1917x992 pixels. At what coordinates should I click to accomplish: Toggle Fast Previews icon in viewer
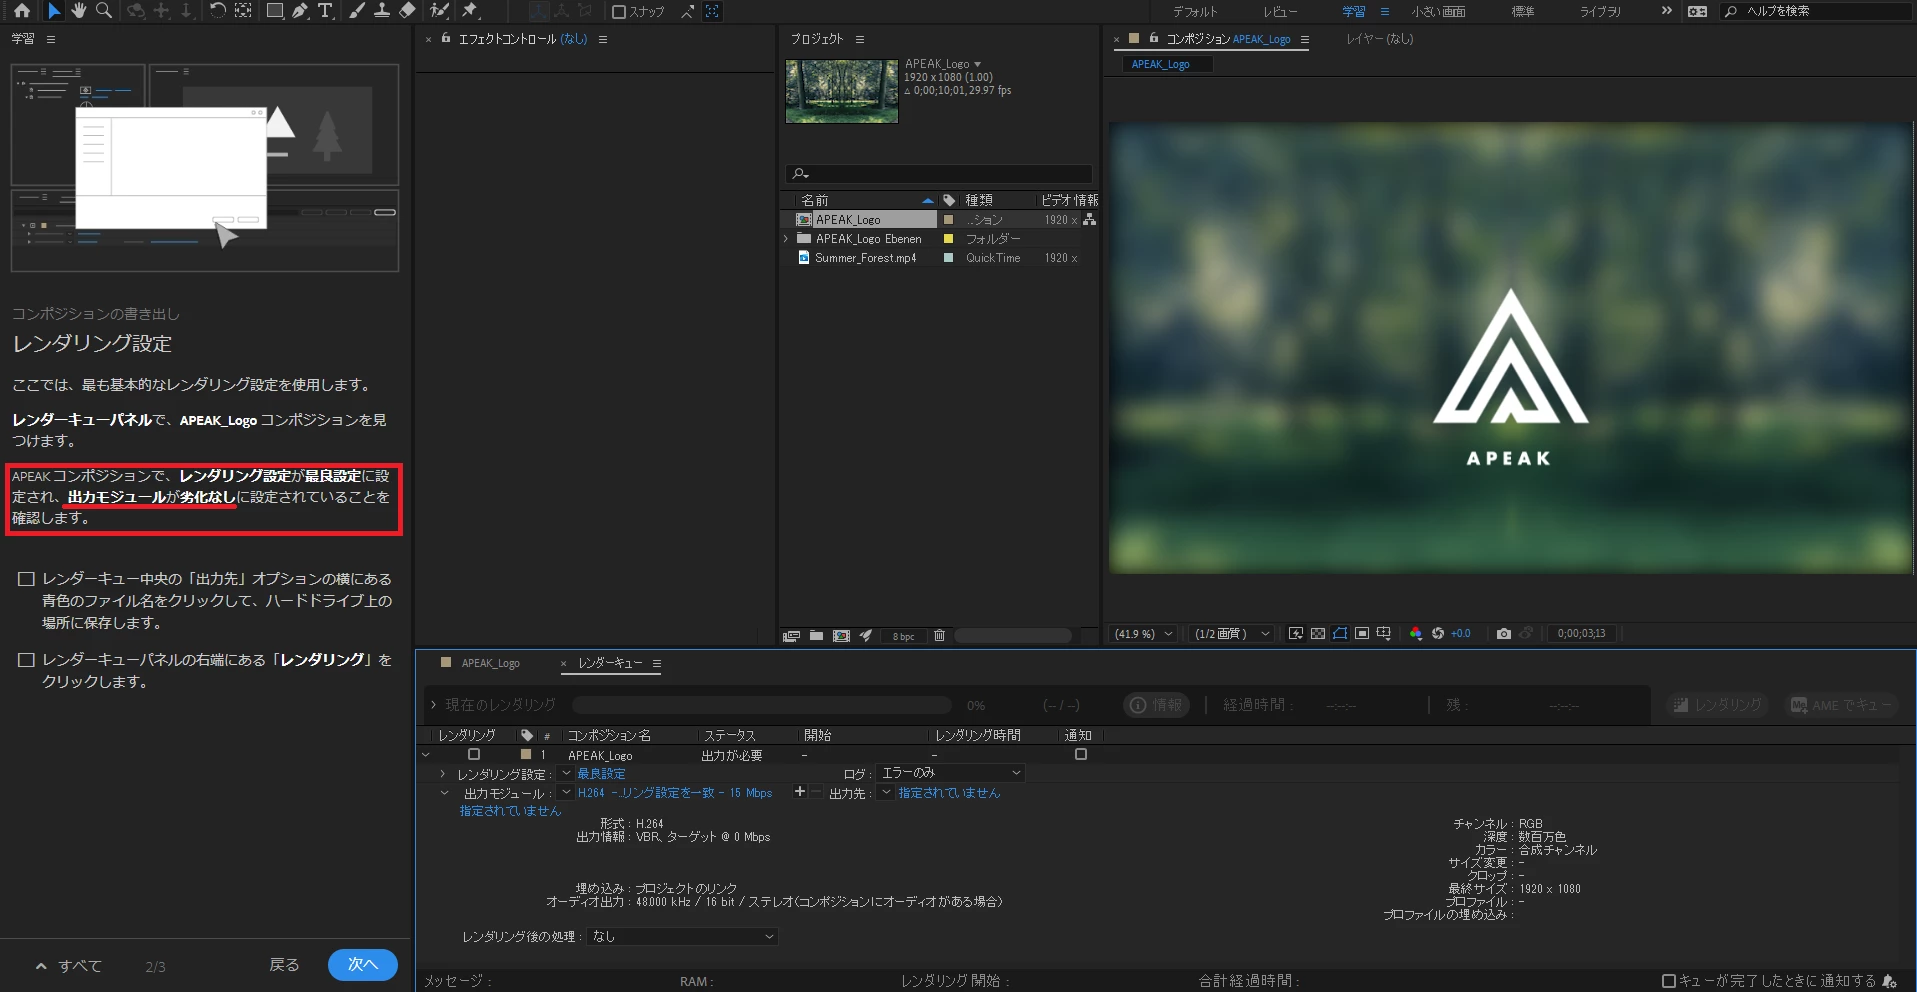1295,633
